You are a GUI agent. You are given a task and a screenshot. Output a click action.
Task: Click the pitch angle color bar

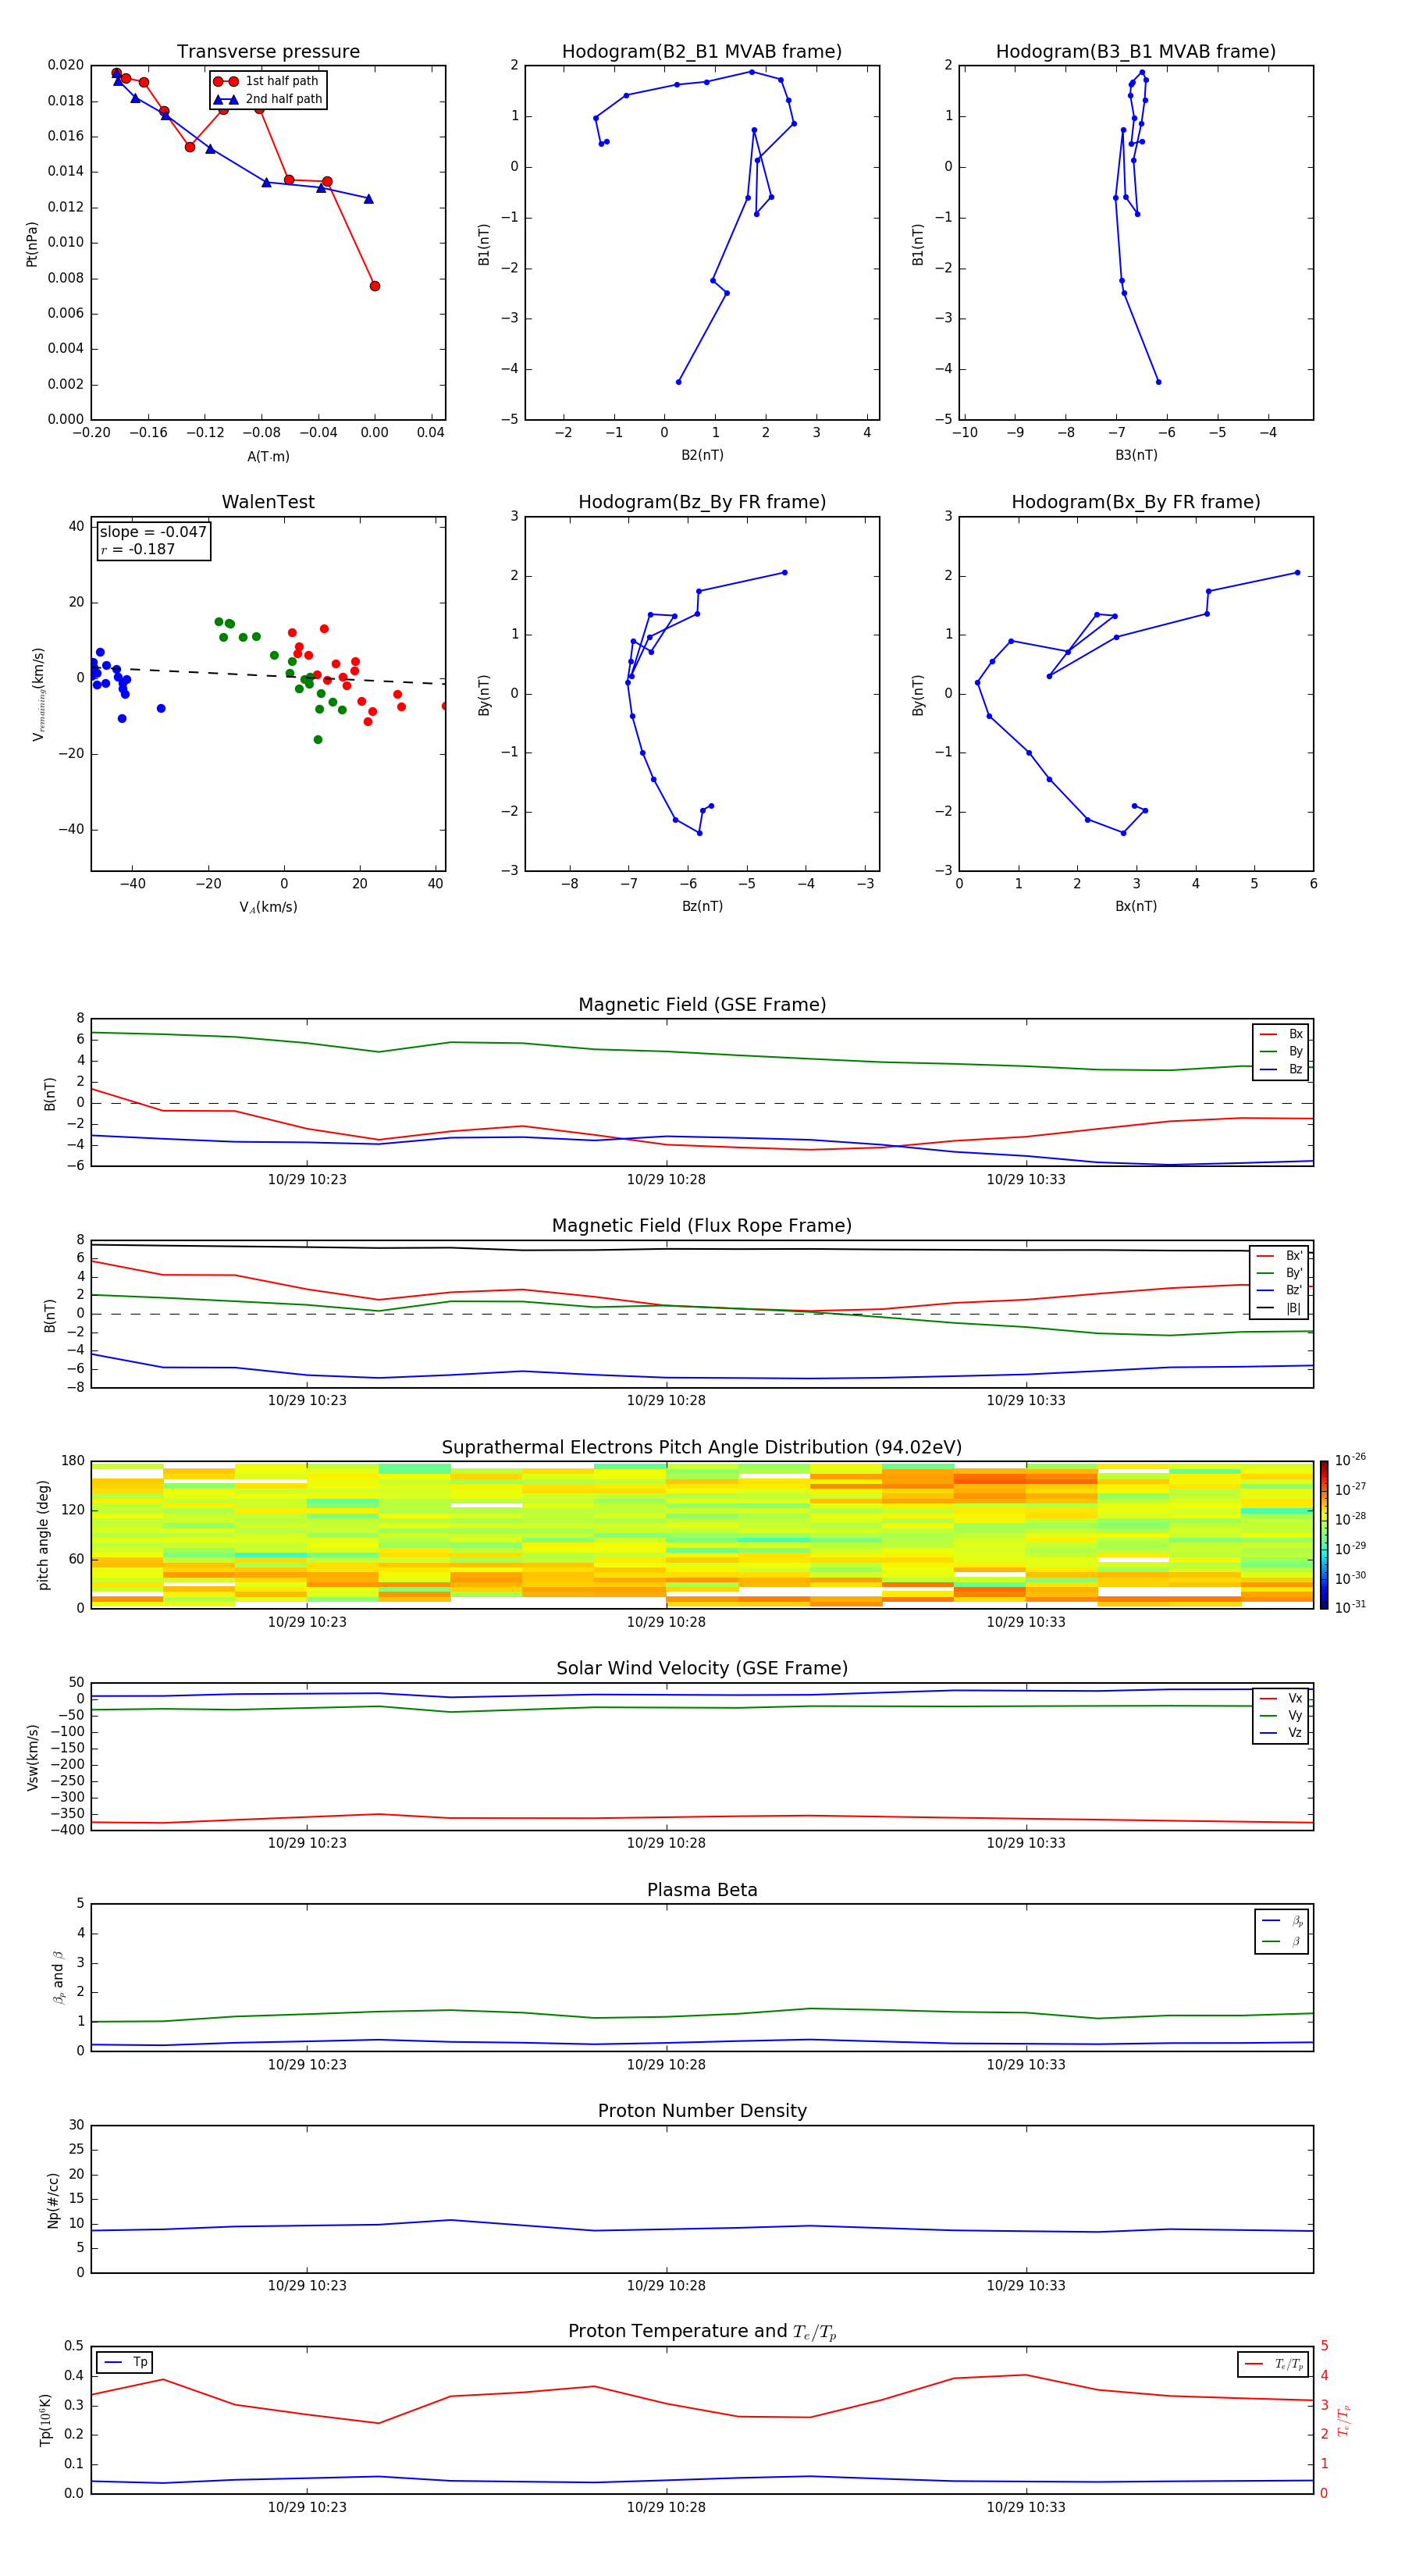[x=1324, y=1535]
